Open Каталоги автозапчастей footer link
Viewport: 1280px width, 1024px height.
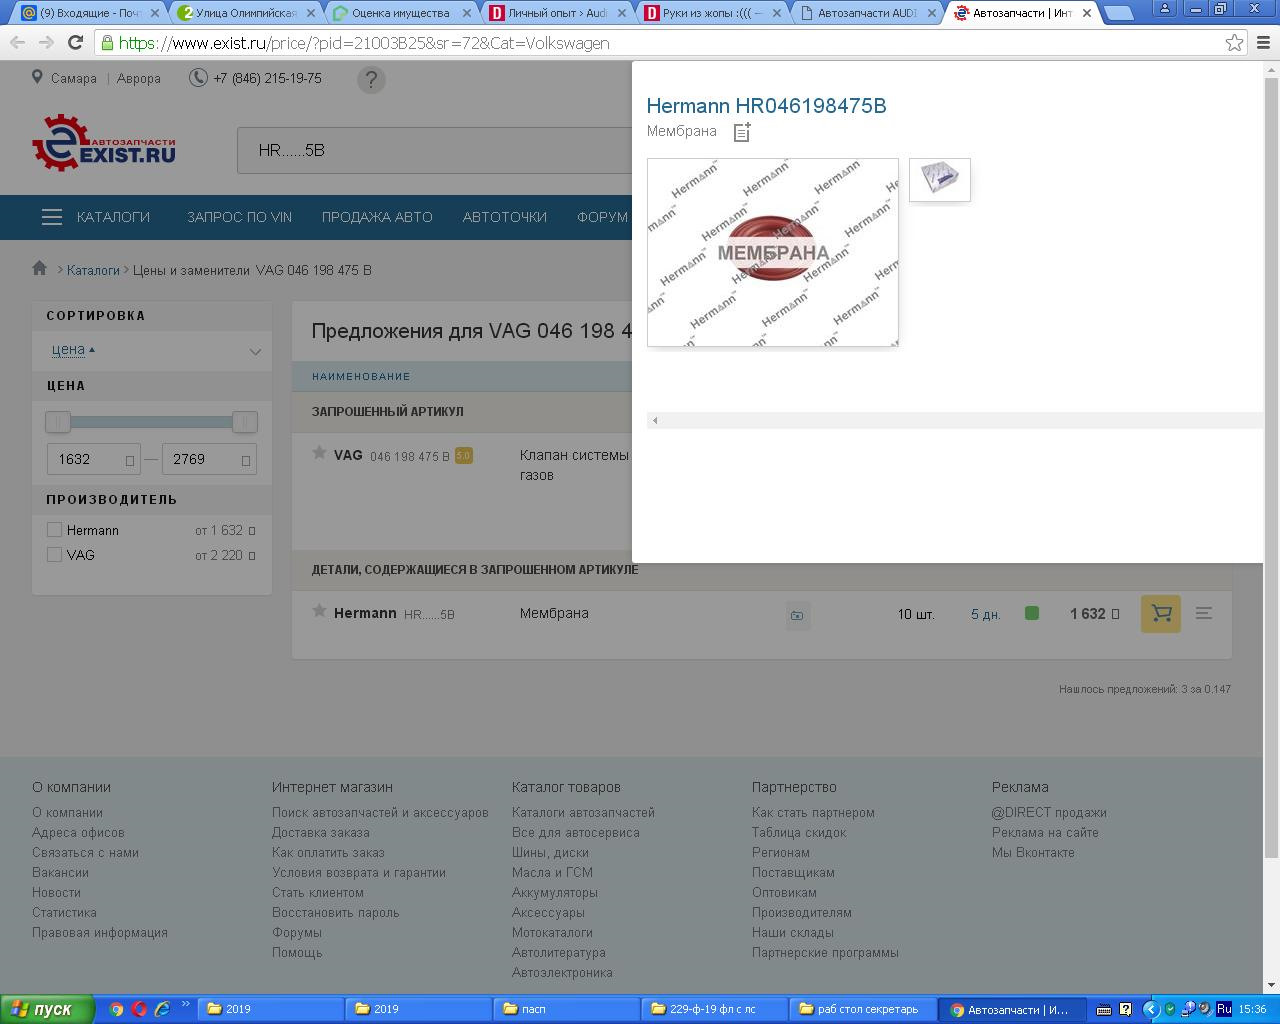pos(583,812)
